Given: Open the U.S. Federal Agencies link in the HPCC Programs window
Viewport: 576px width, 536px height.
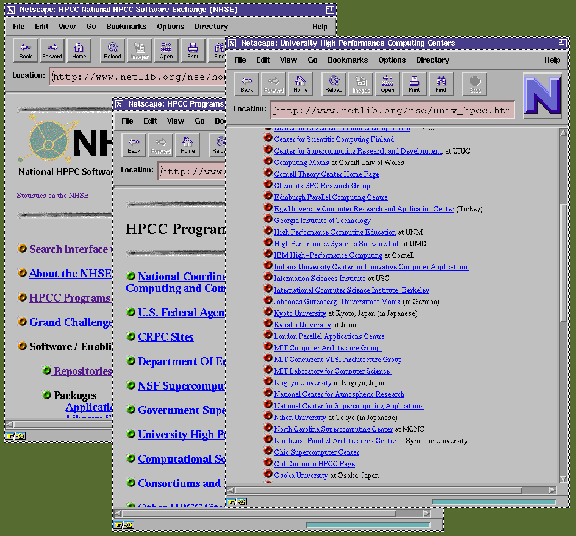Looking at the screenshot, I should (x=181, y=312).
